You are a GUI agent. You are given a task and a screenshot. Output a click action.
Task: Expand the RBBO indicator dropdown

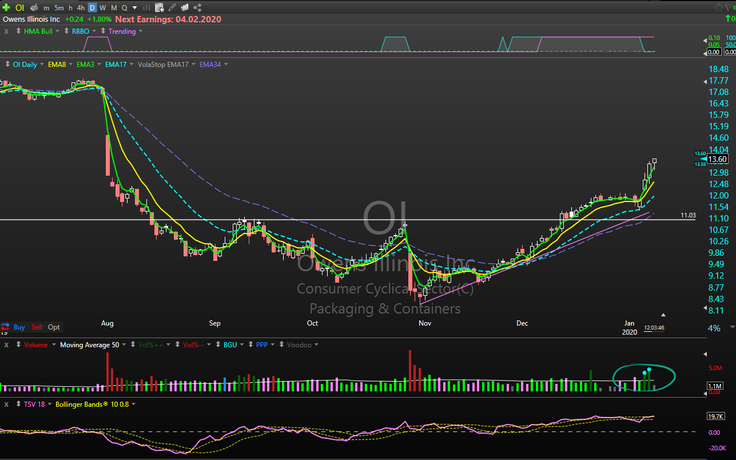[94, 31]
